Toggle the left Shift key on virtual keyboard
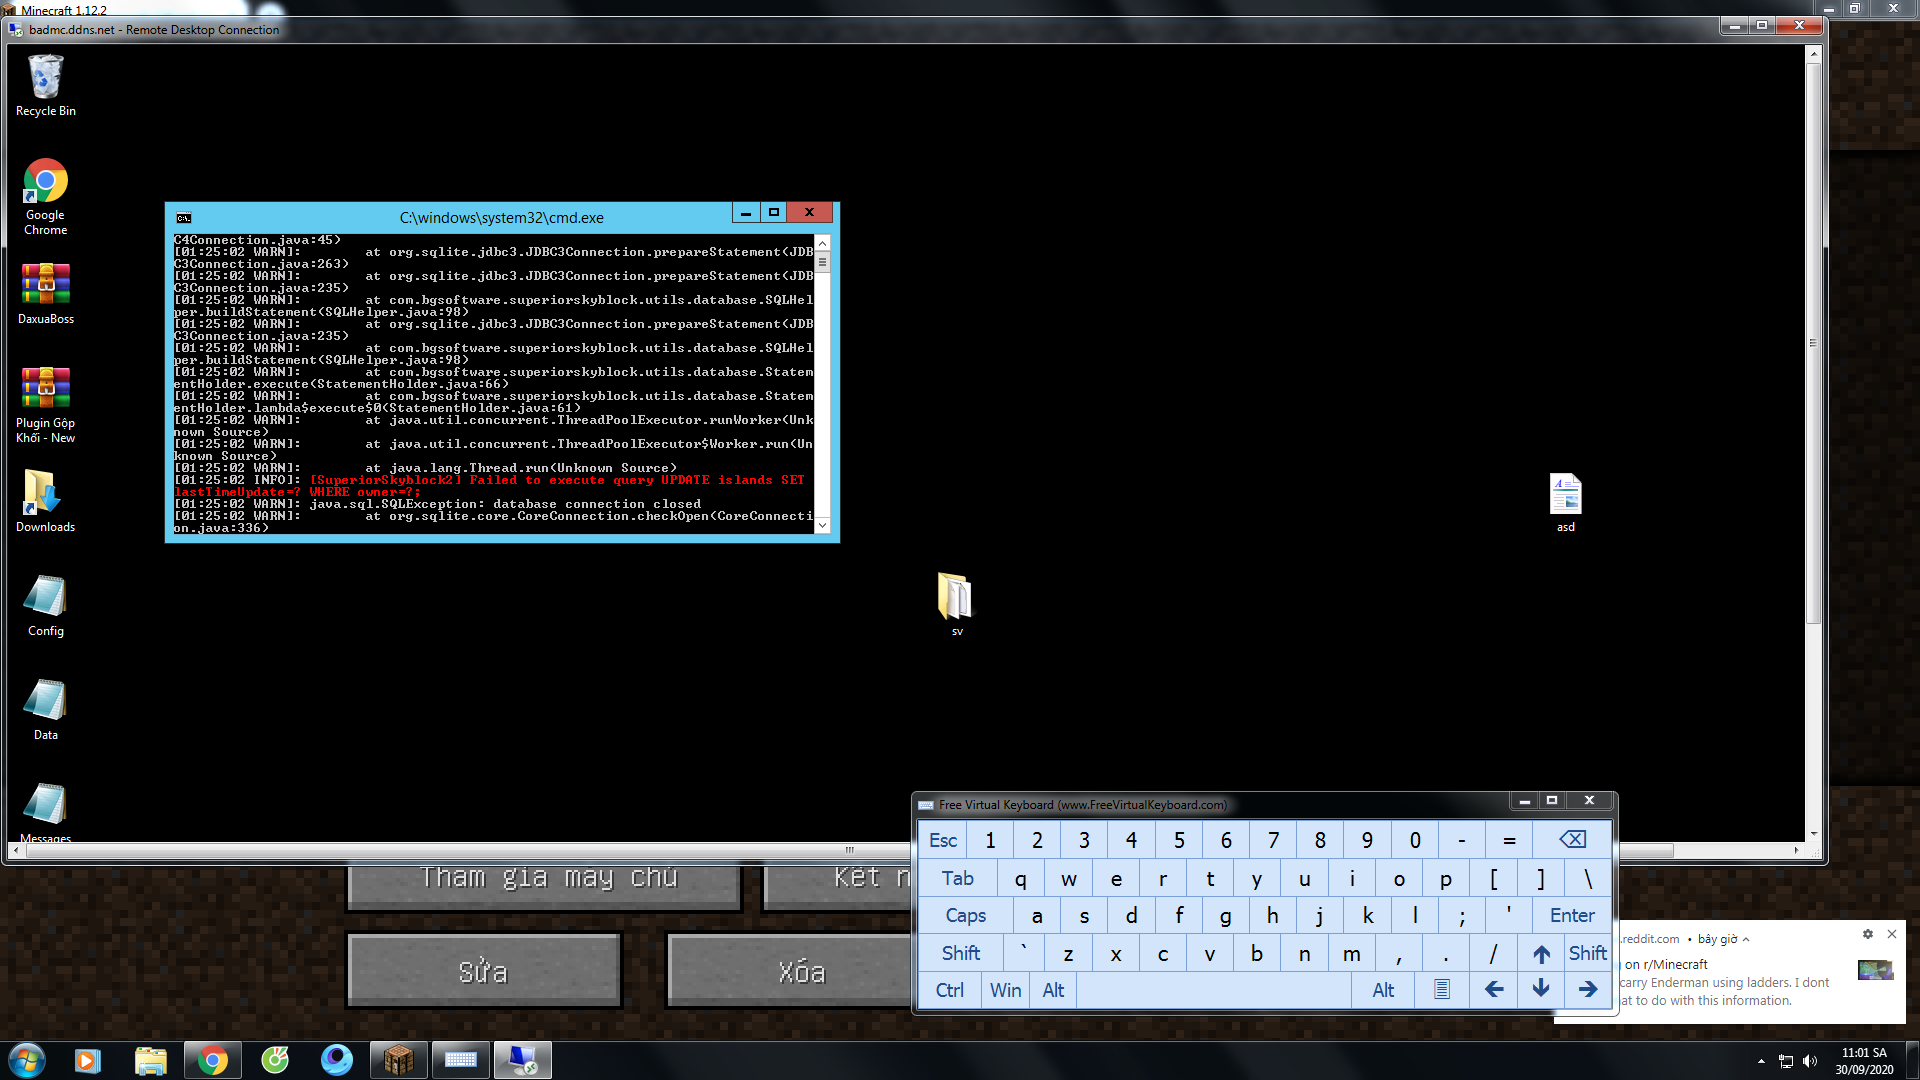1920x1080 pixels. click(960, 953)
